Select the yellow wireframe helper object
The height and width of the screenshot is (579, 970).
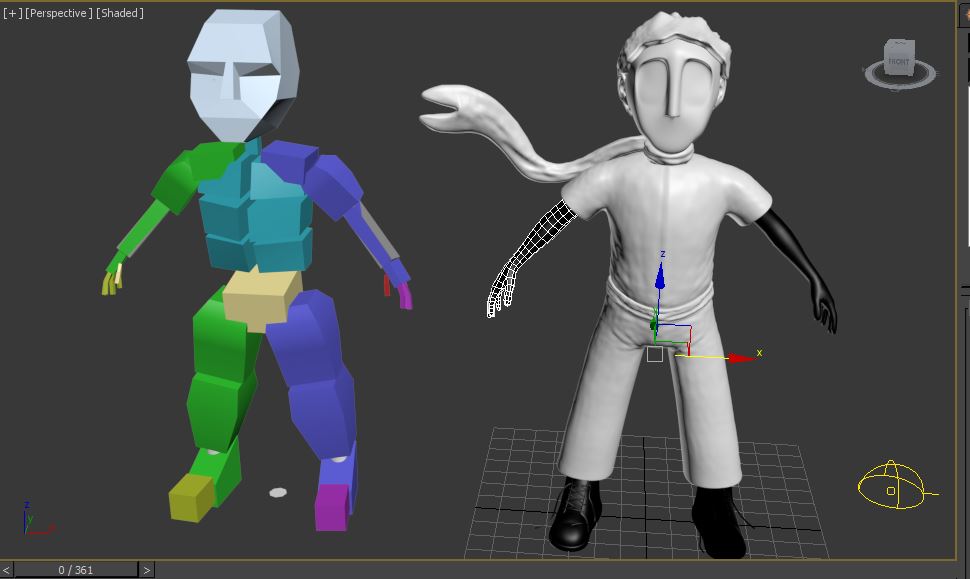coord(893,487)
